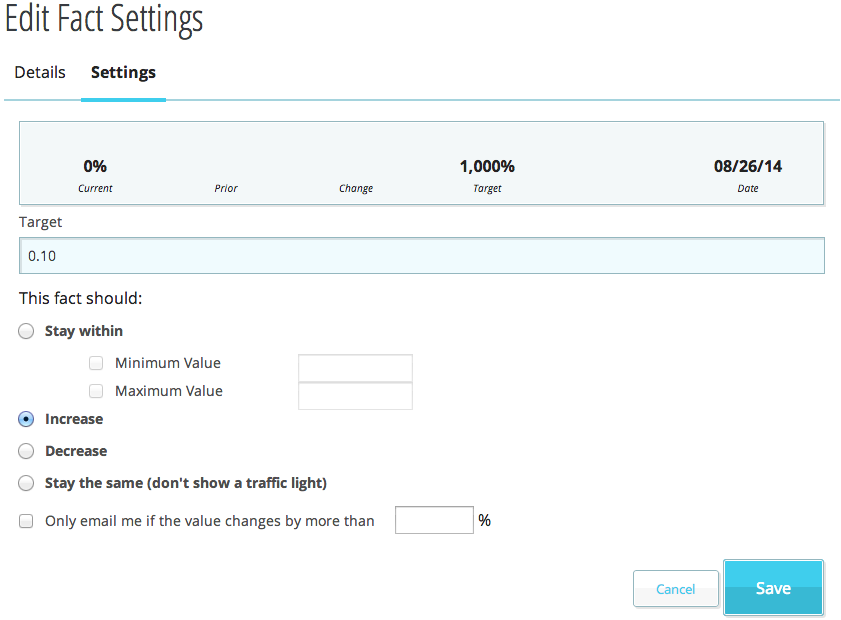This screenshot has height=620, width=841.
Task: Click the Change label in summary
Action: pyautogui.click(x=356, y=188)
